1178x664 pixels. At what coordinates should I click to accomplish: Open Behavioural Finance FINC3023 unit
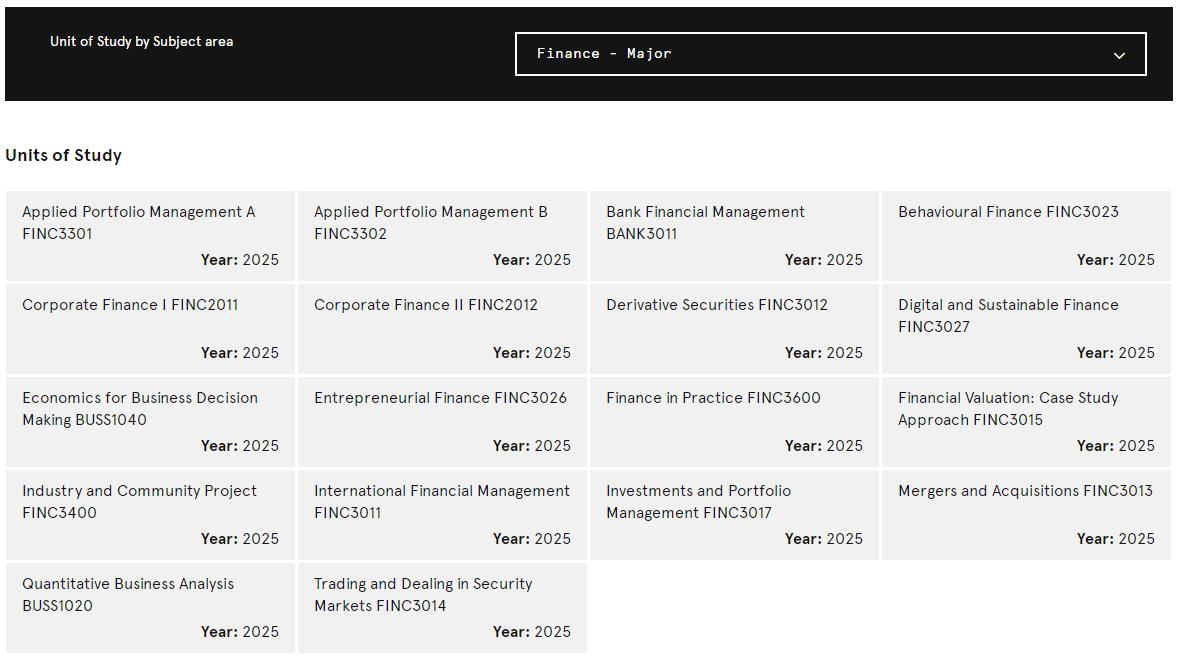tap(1026, 236)
